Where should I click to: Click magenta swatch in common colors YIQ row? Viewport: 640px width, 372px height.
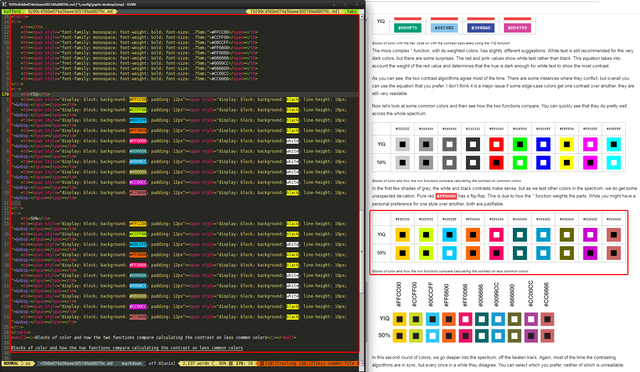590,144
